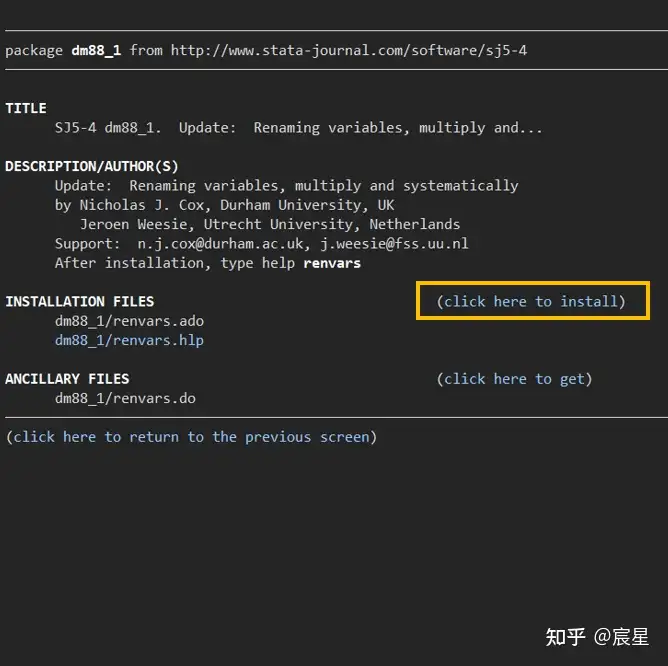Click the ANCILLARY FILES heading
This screenshot has height=666, width=668.
[x=67, y=379]
